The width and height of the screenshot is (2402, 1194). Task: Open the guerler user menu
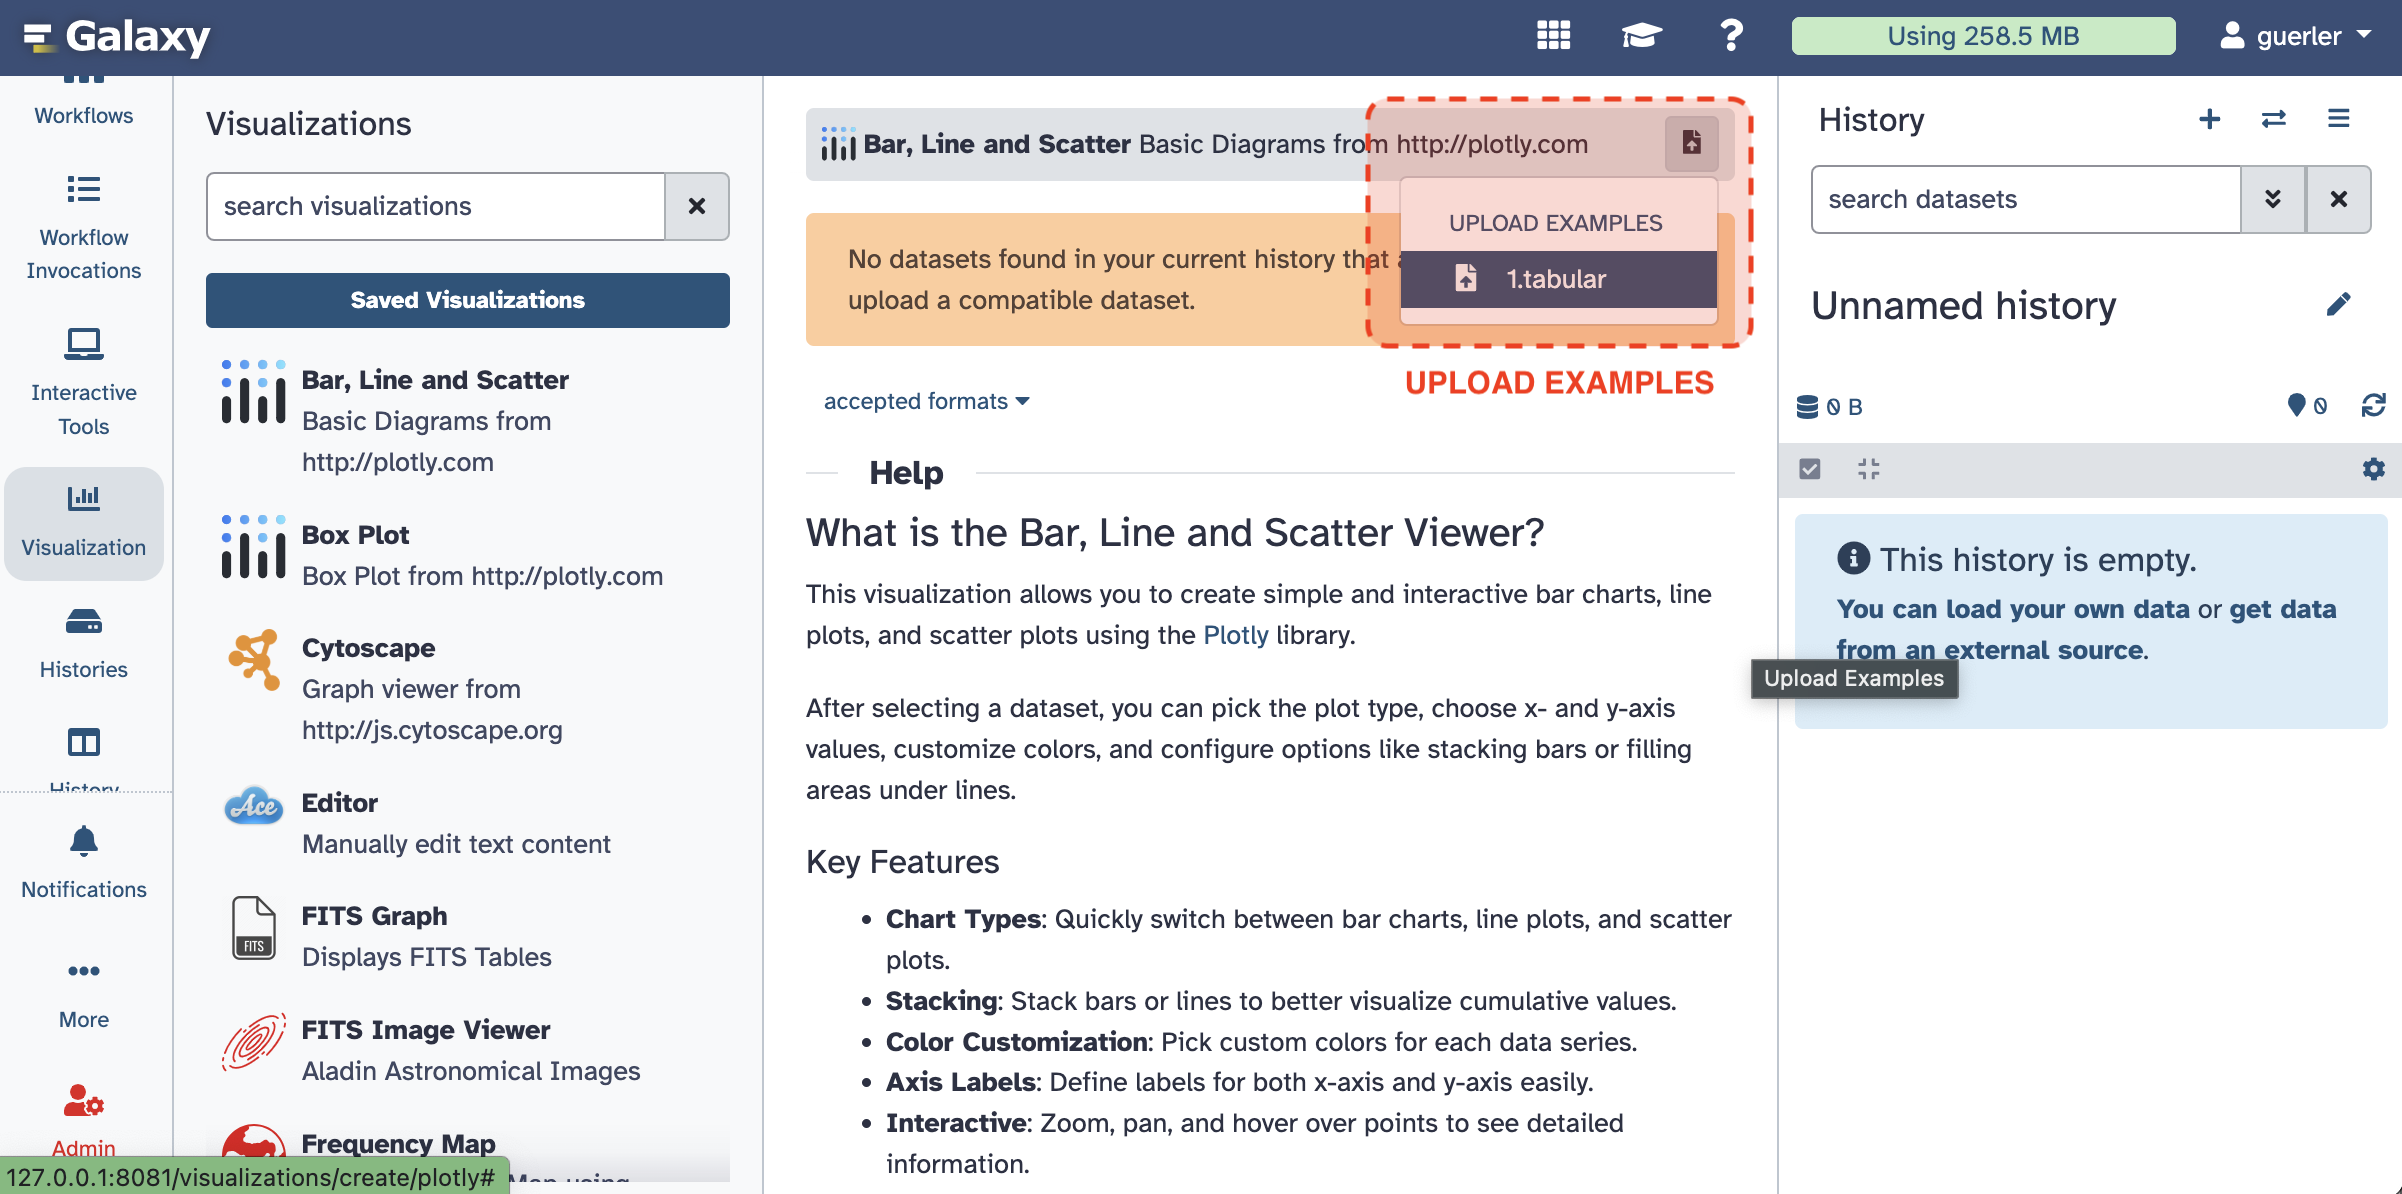(x=2296, y=36)
